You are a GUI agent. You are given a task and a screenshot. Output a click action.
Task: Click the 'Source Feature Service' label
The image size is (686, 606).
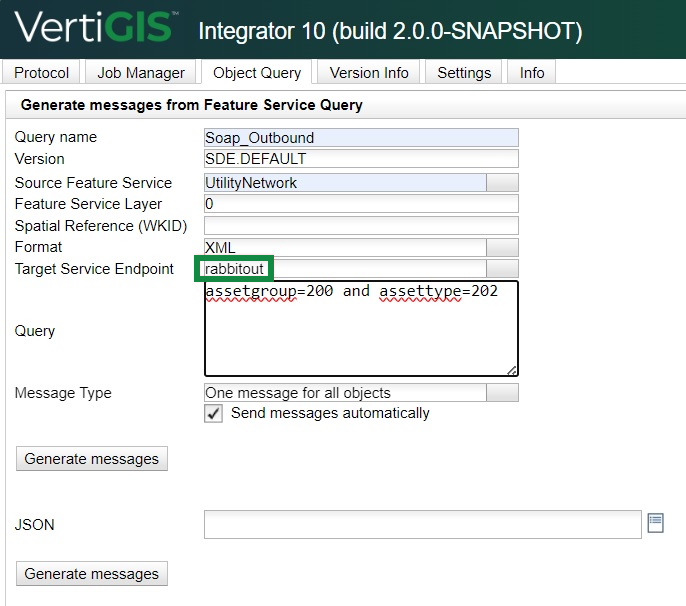tap(93, 183)
